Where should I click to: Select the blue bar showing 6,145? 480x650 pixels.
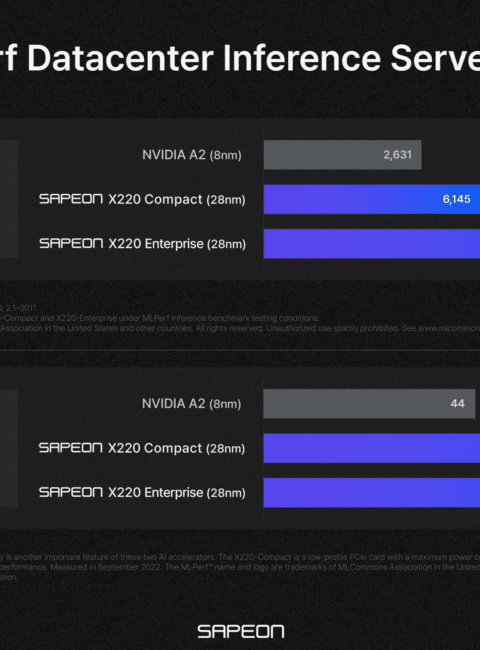coord(372,199)
